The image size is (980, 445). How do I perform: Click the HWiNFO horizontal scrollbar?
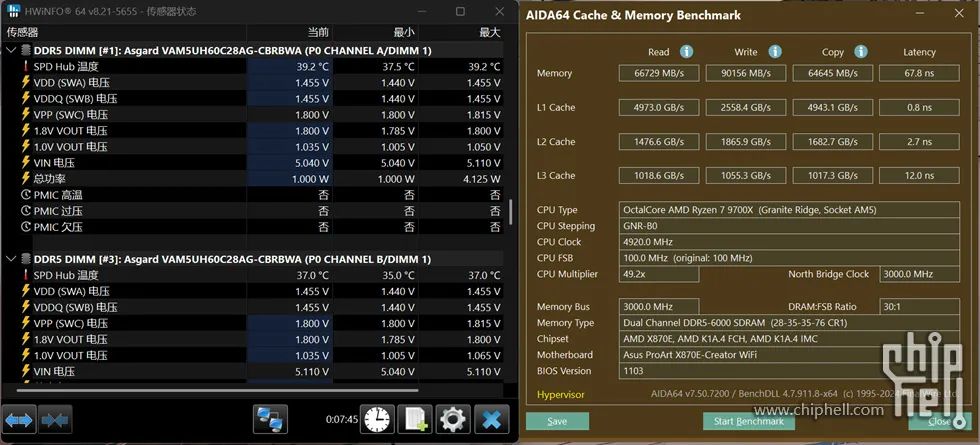pyautogui.click(x=218, y=391)
